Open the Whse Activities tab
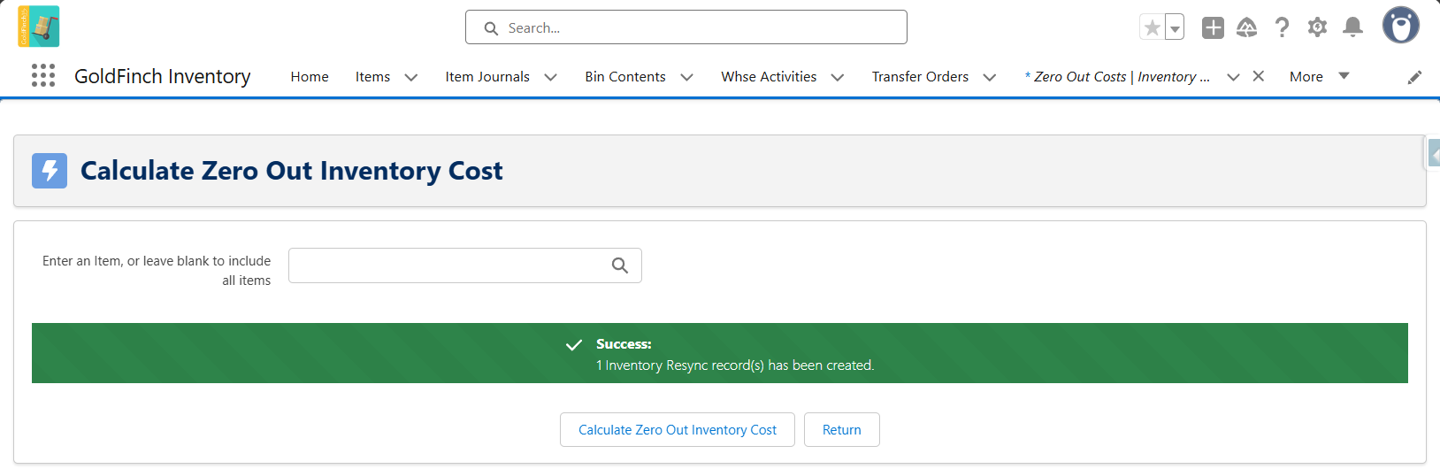This screenshot has width=1440, height=469. point(768,77)
